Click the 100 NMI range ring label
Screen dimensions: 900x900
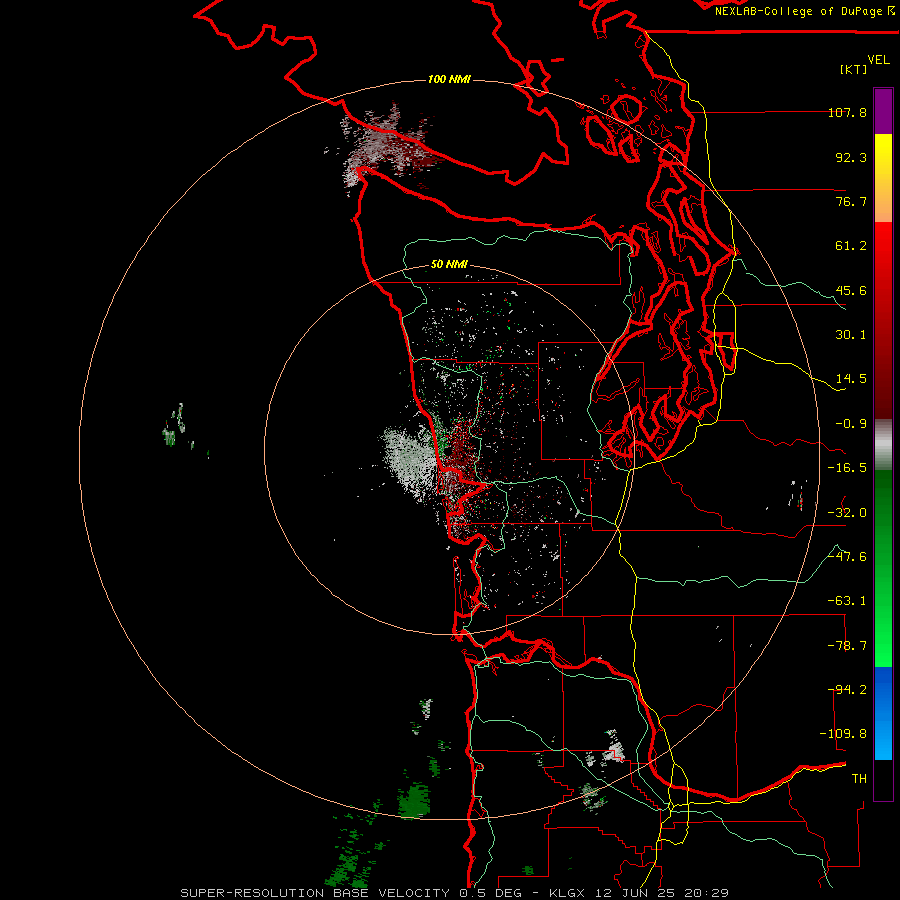(449, 79)
